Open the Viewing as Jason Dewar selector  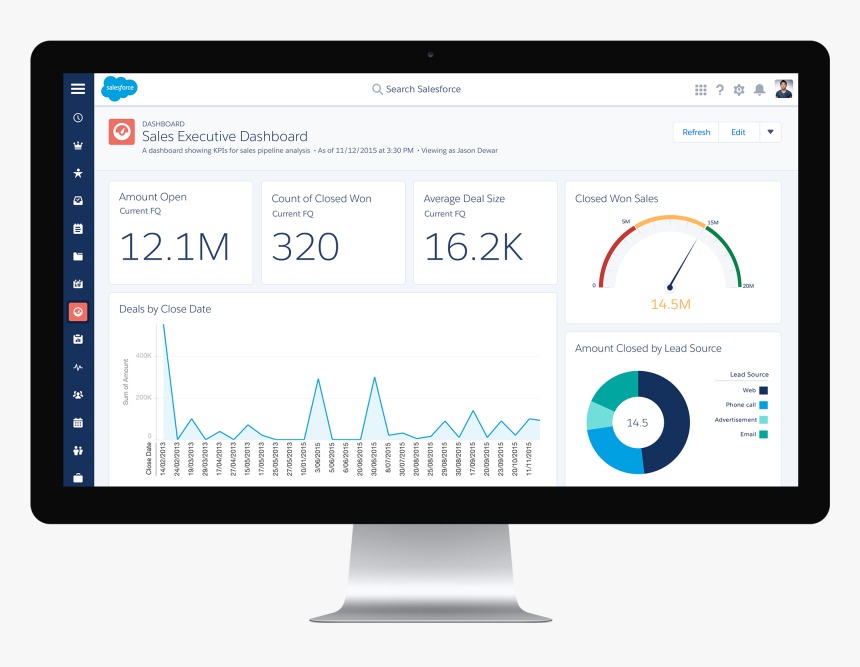pyautogui.click(x=462, y=150)
